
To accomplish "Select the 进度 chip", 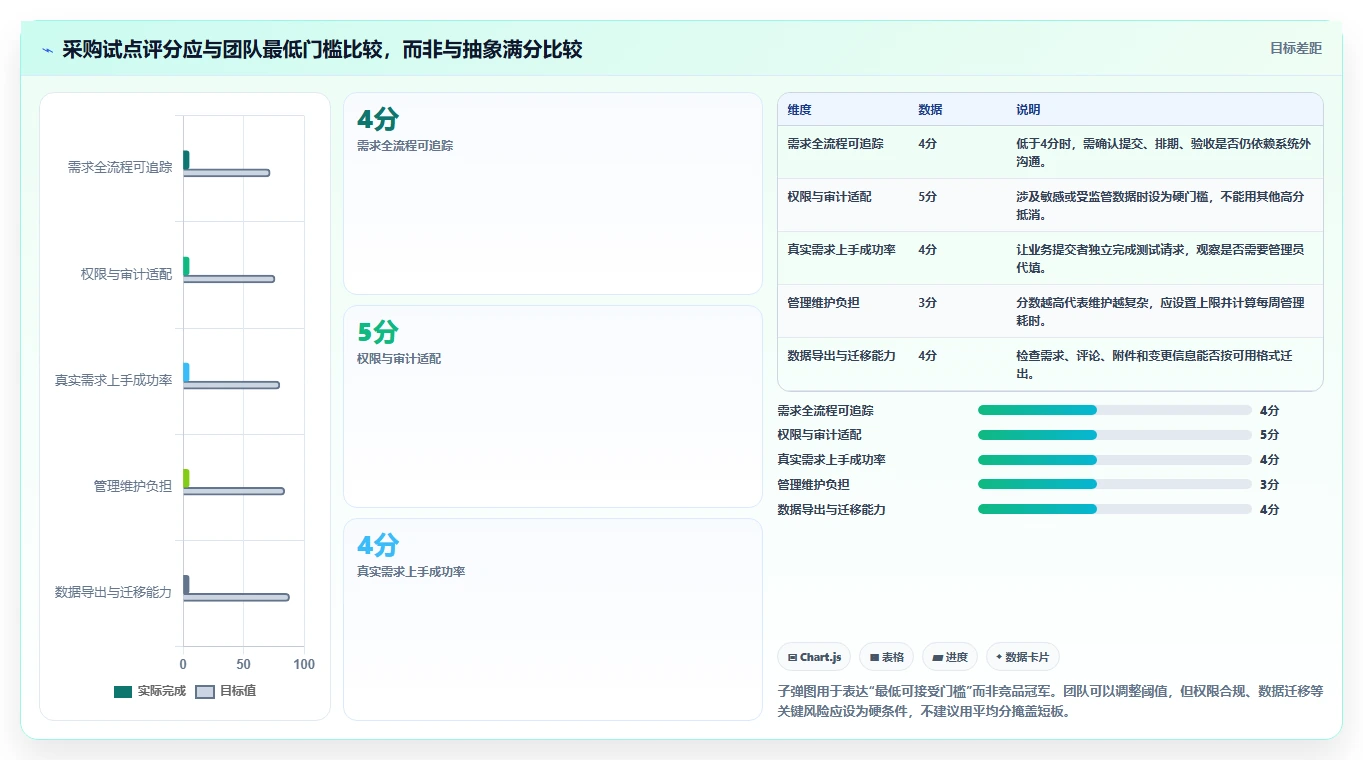I will coord(950,657).
